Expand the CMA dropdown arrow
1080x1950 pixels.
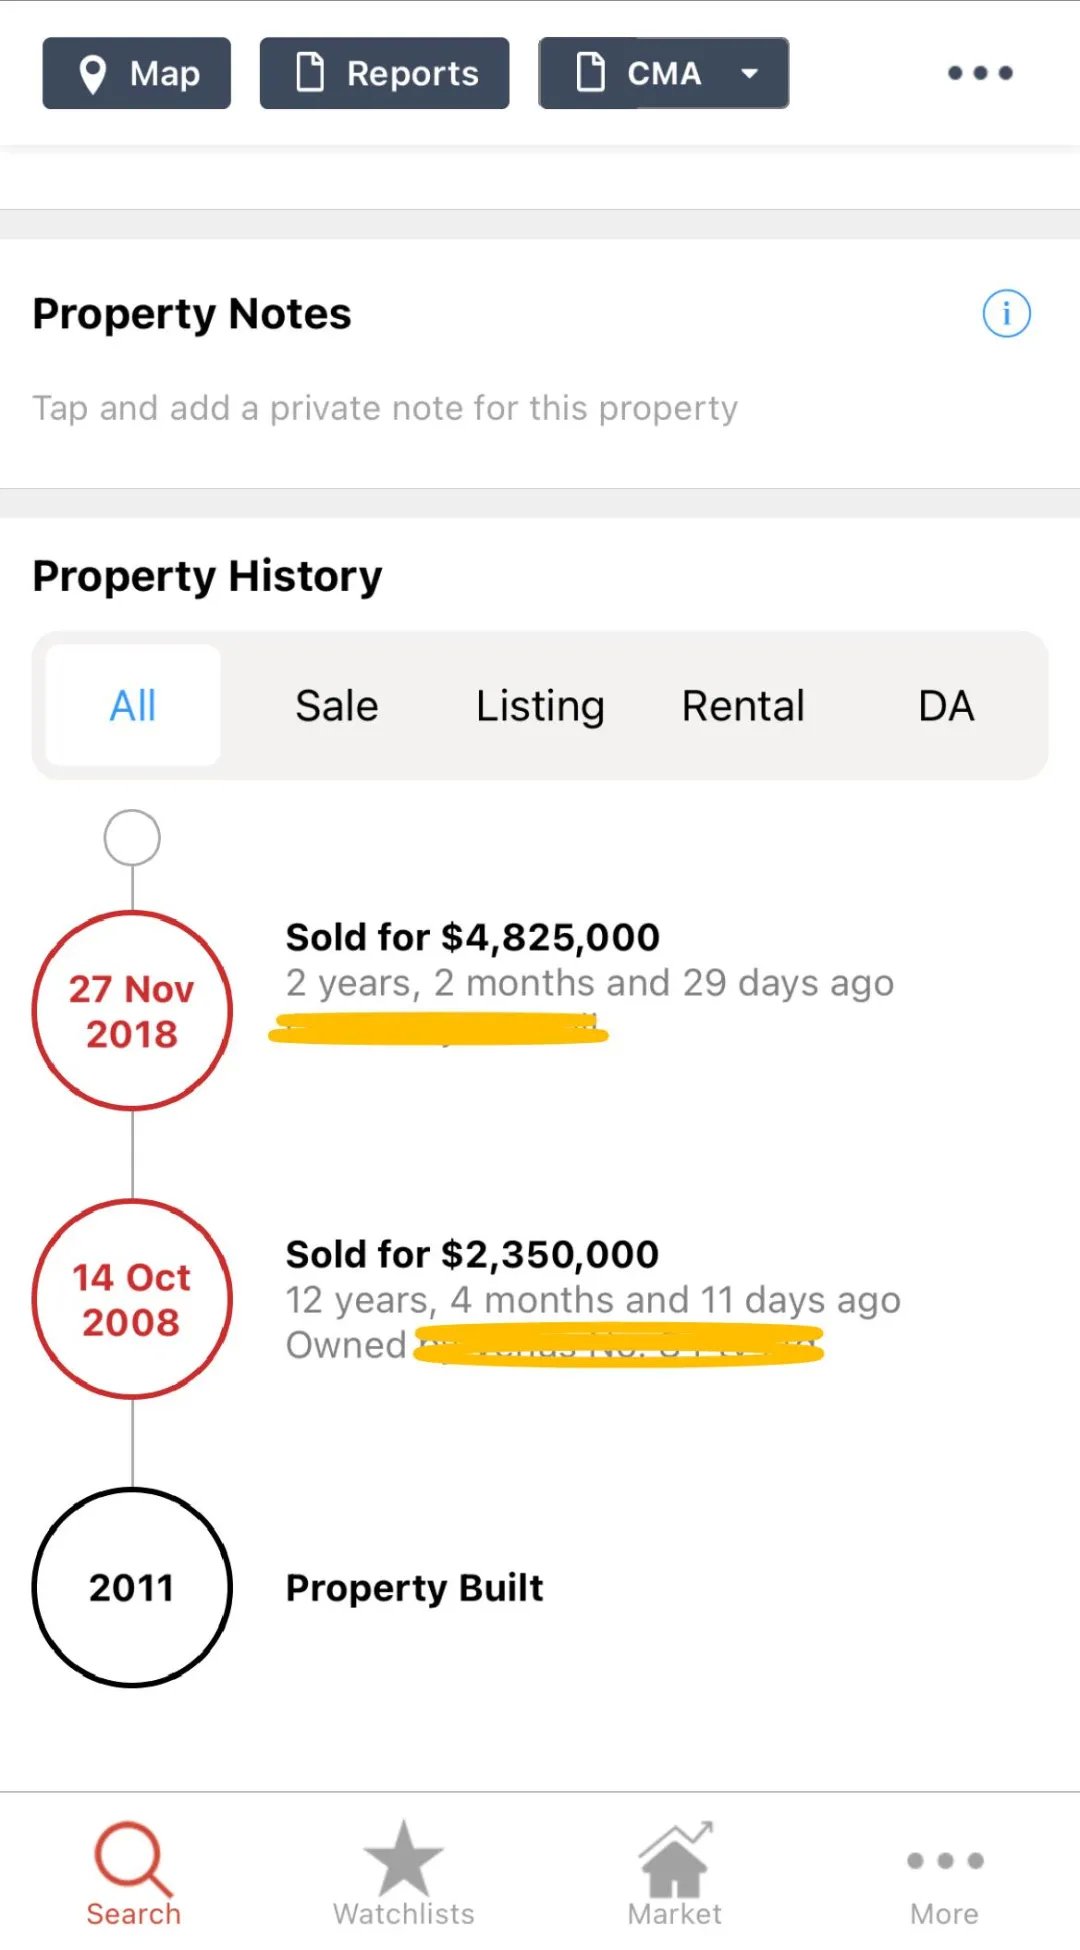(749, 73)
